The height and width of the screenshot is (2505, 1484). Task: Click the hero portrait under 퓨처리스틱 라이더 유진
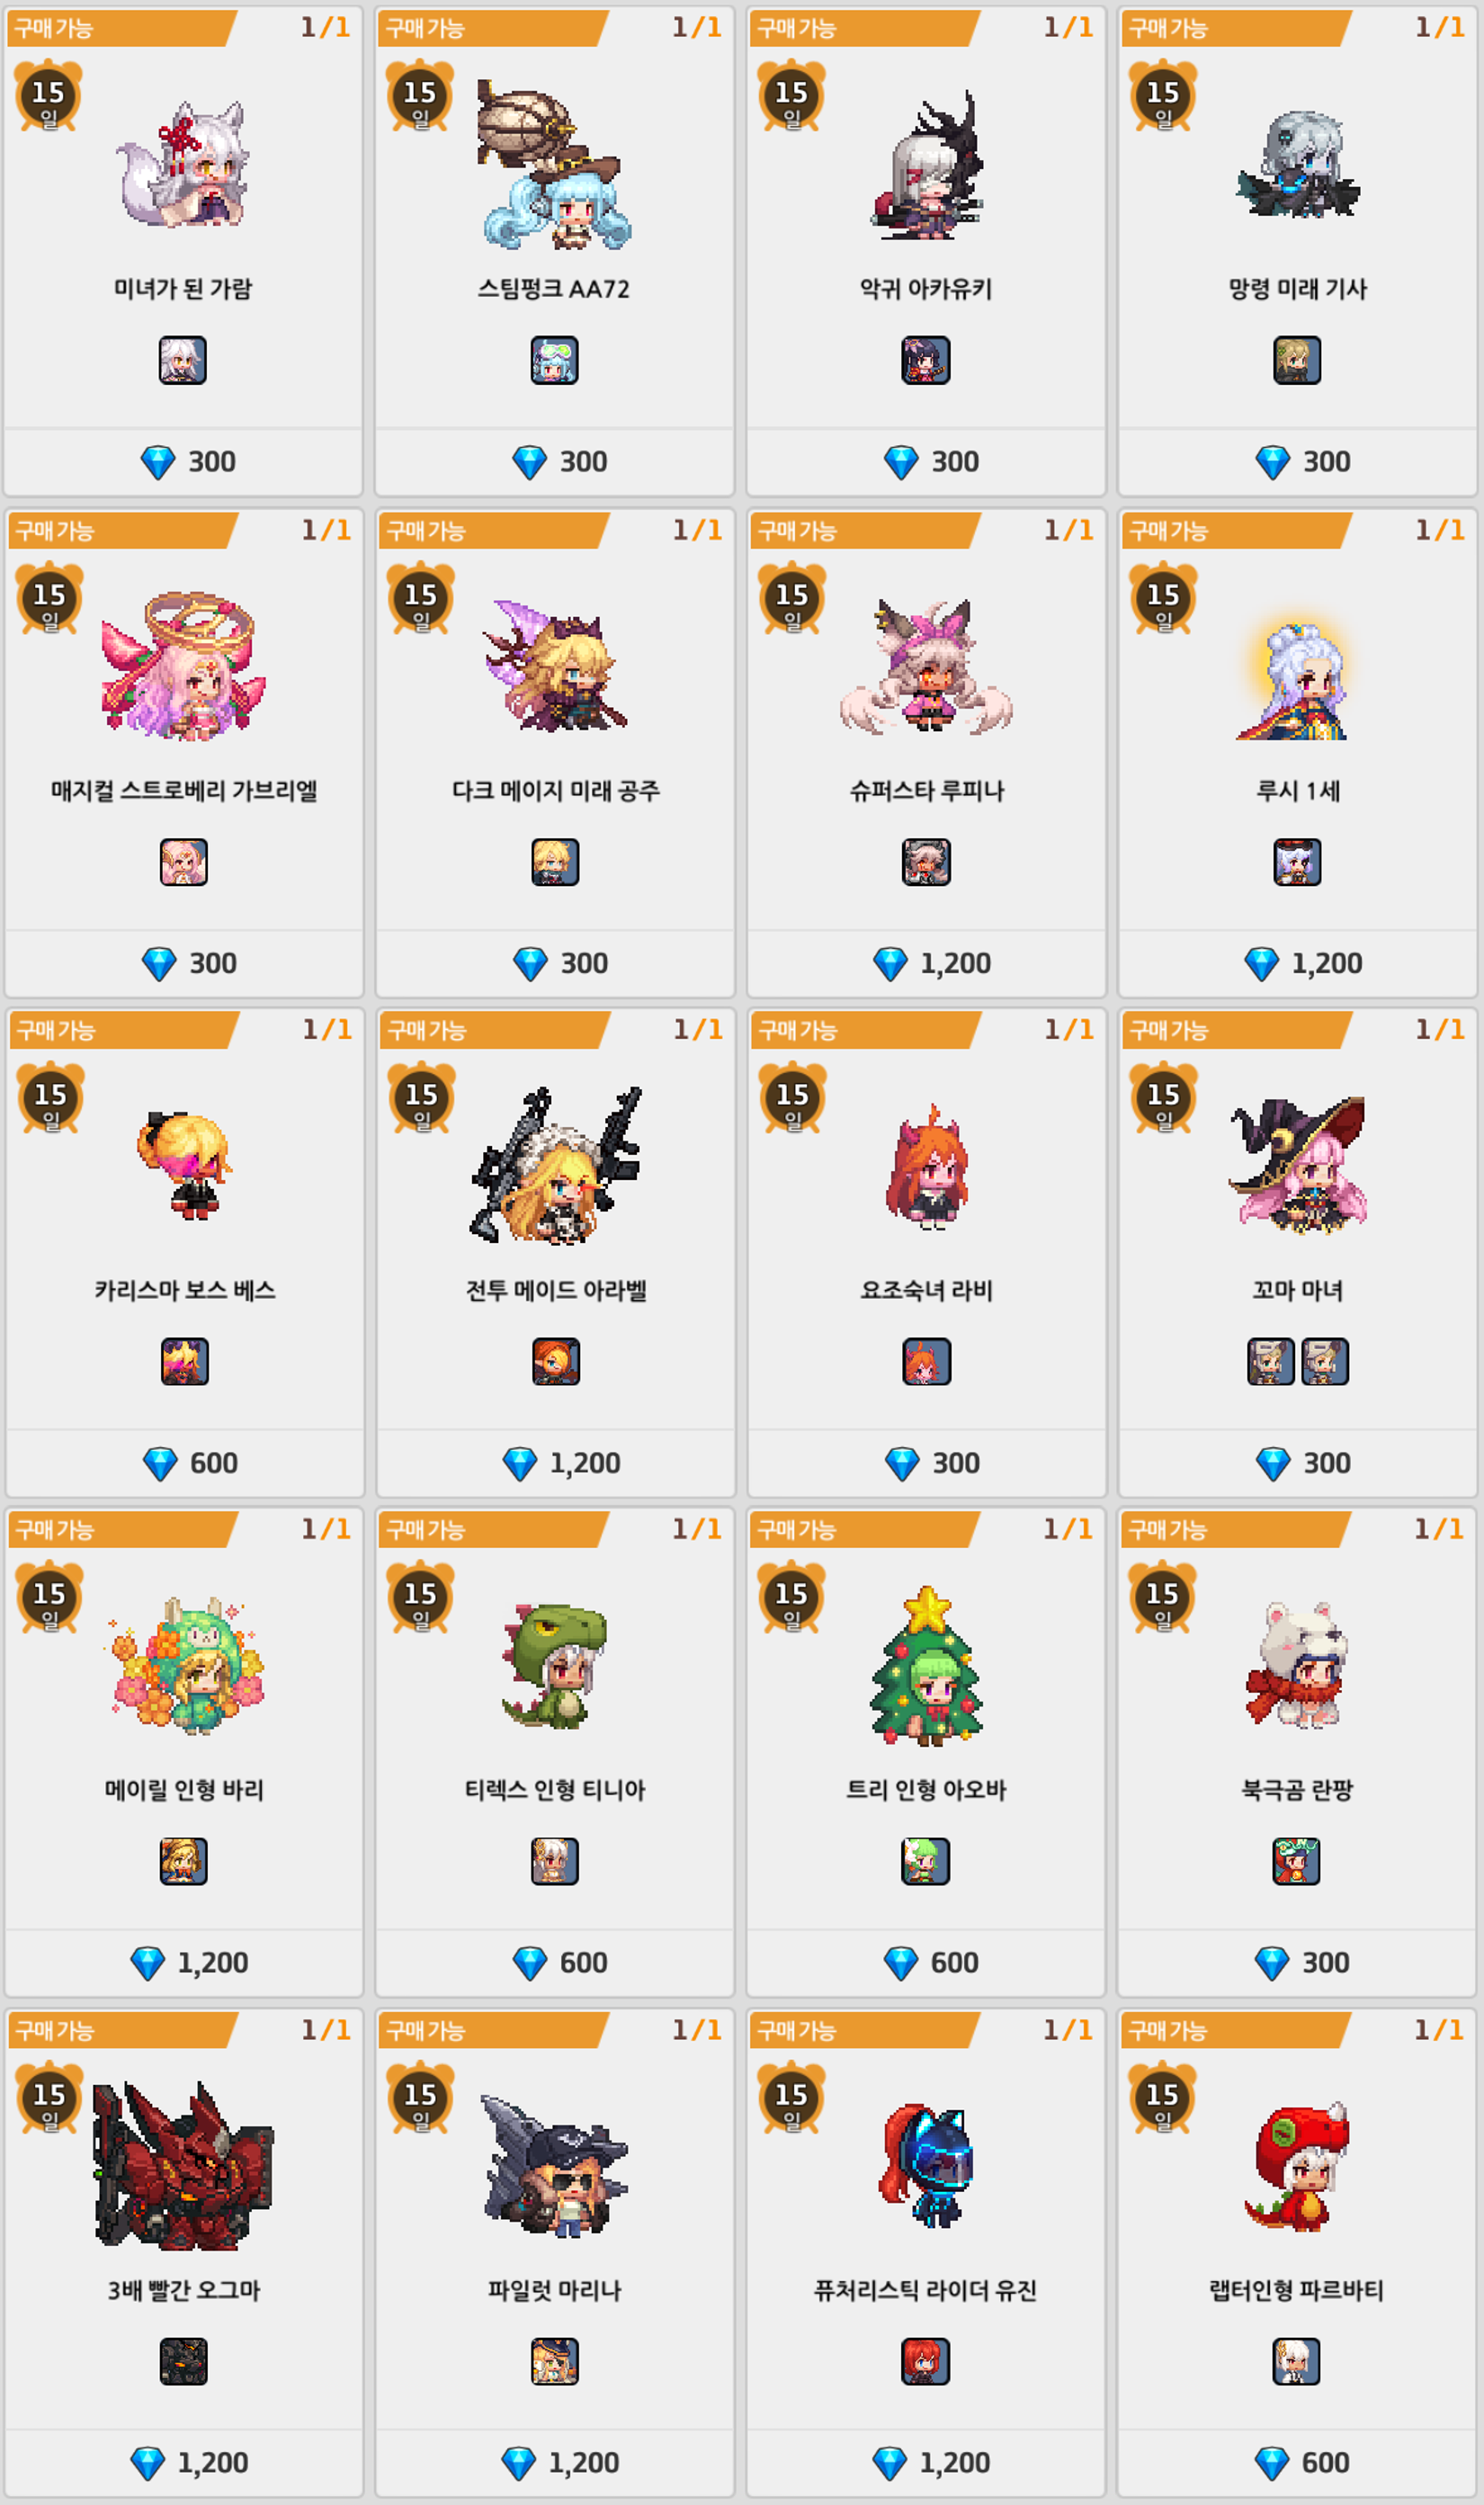[x=925, y=2361]
